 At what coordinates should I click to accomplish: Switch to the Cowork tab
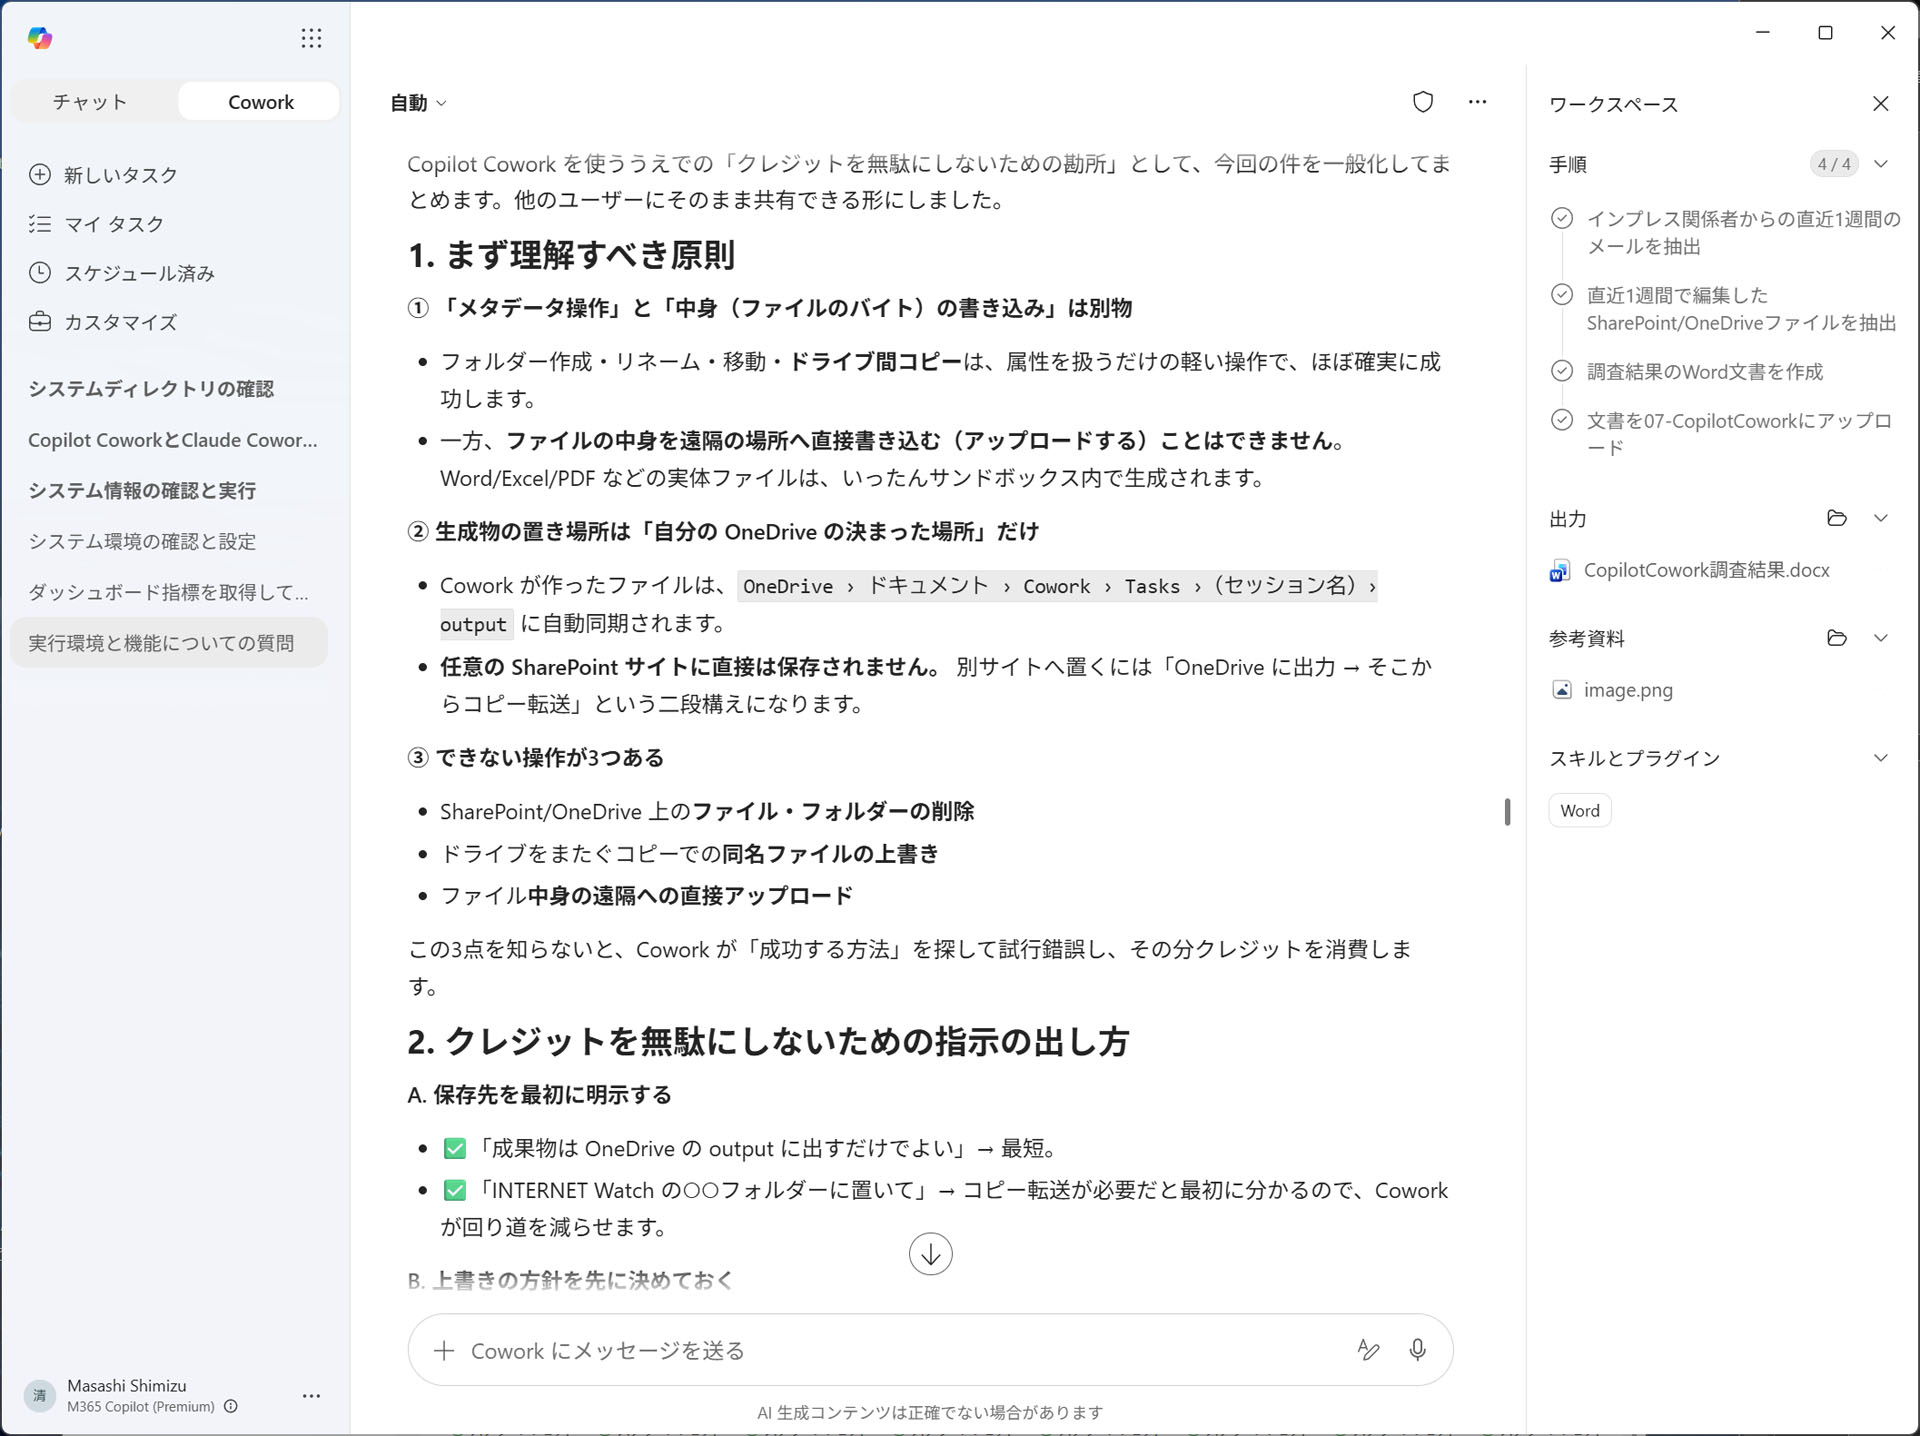click(x=260, y=102)
